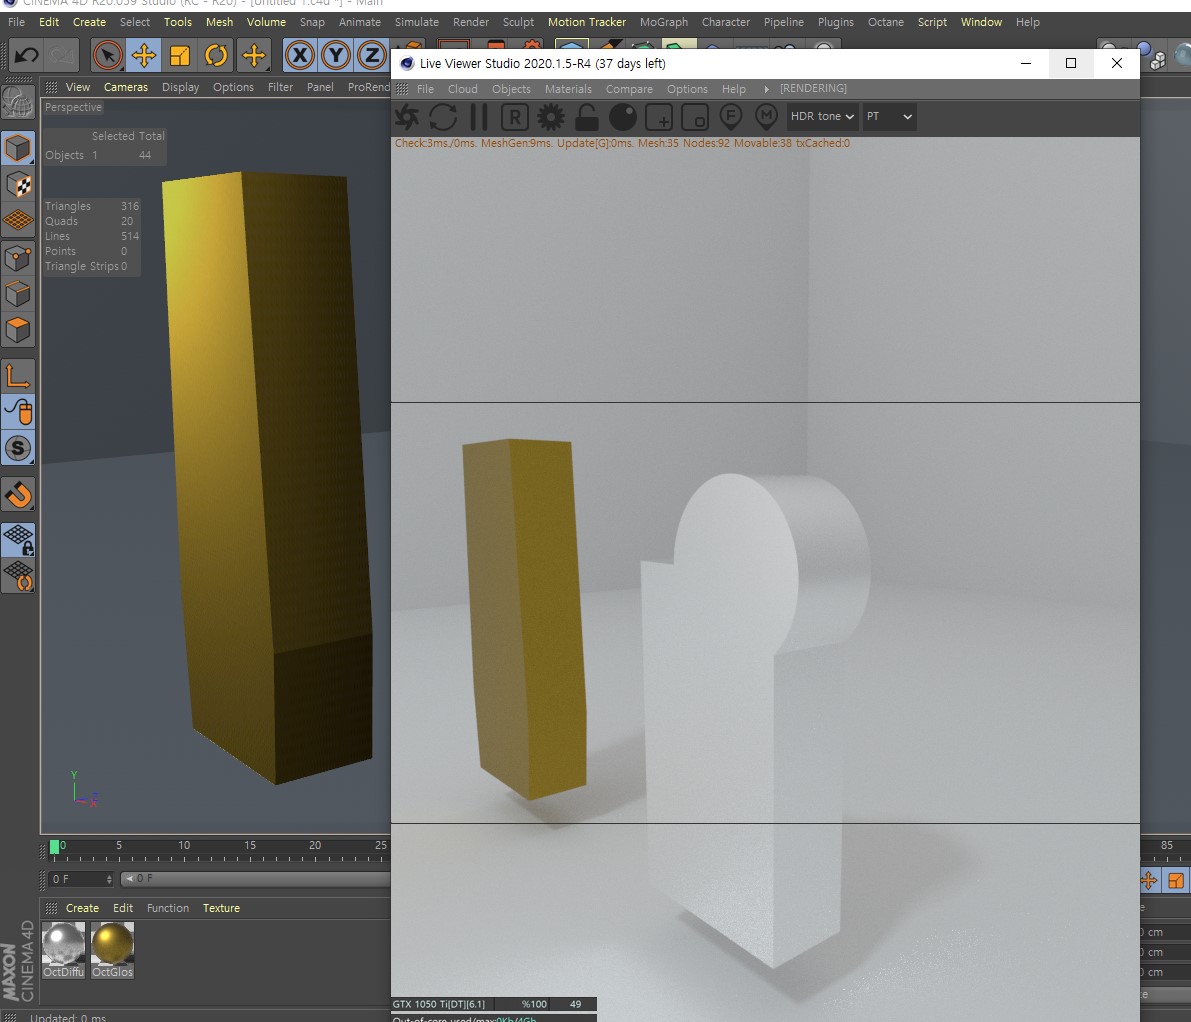1191x1022 pixels.
Task: Toggle the Live Viewer lock resolution icon
Action: [586, 117]
